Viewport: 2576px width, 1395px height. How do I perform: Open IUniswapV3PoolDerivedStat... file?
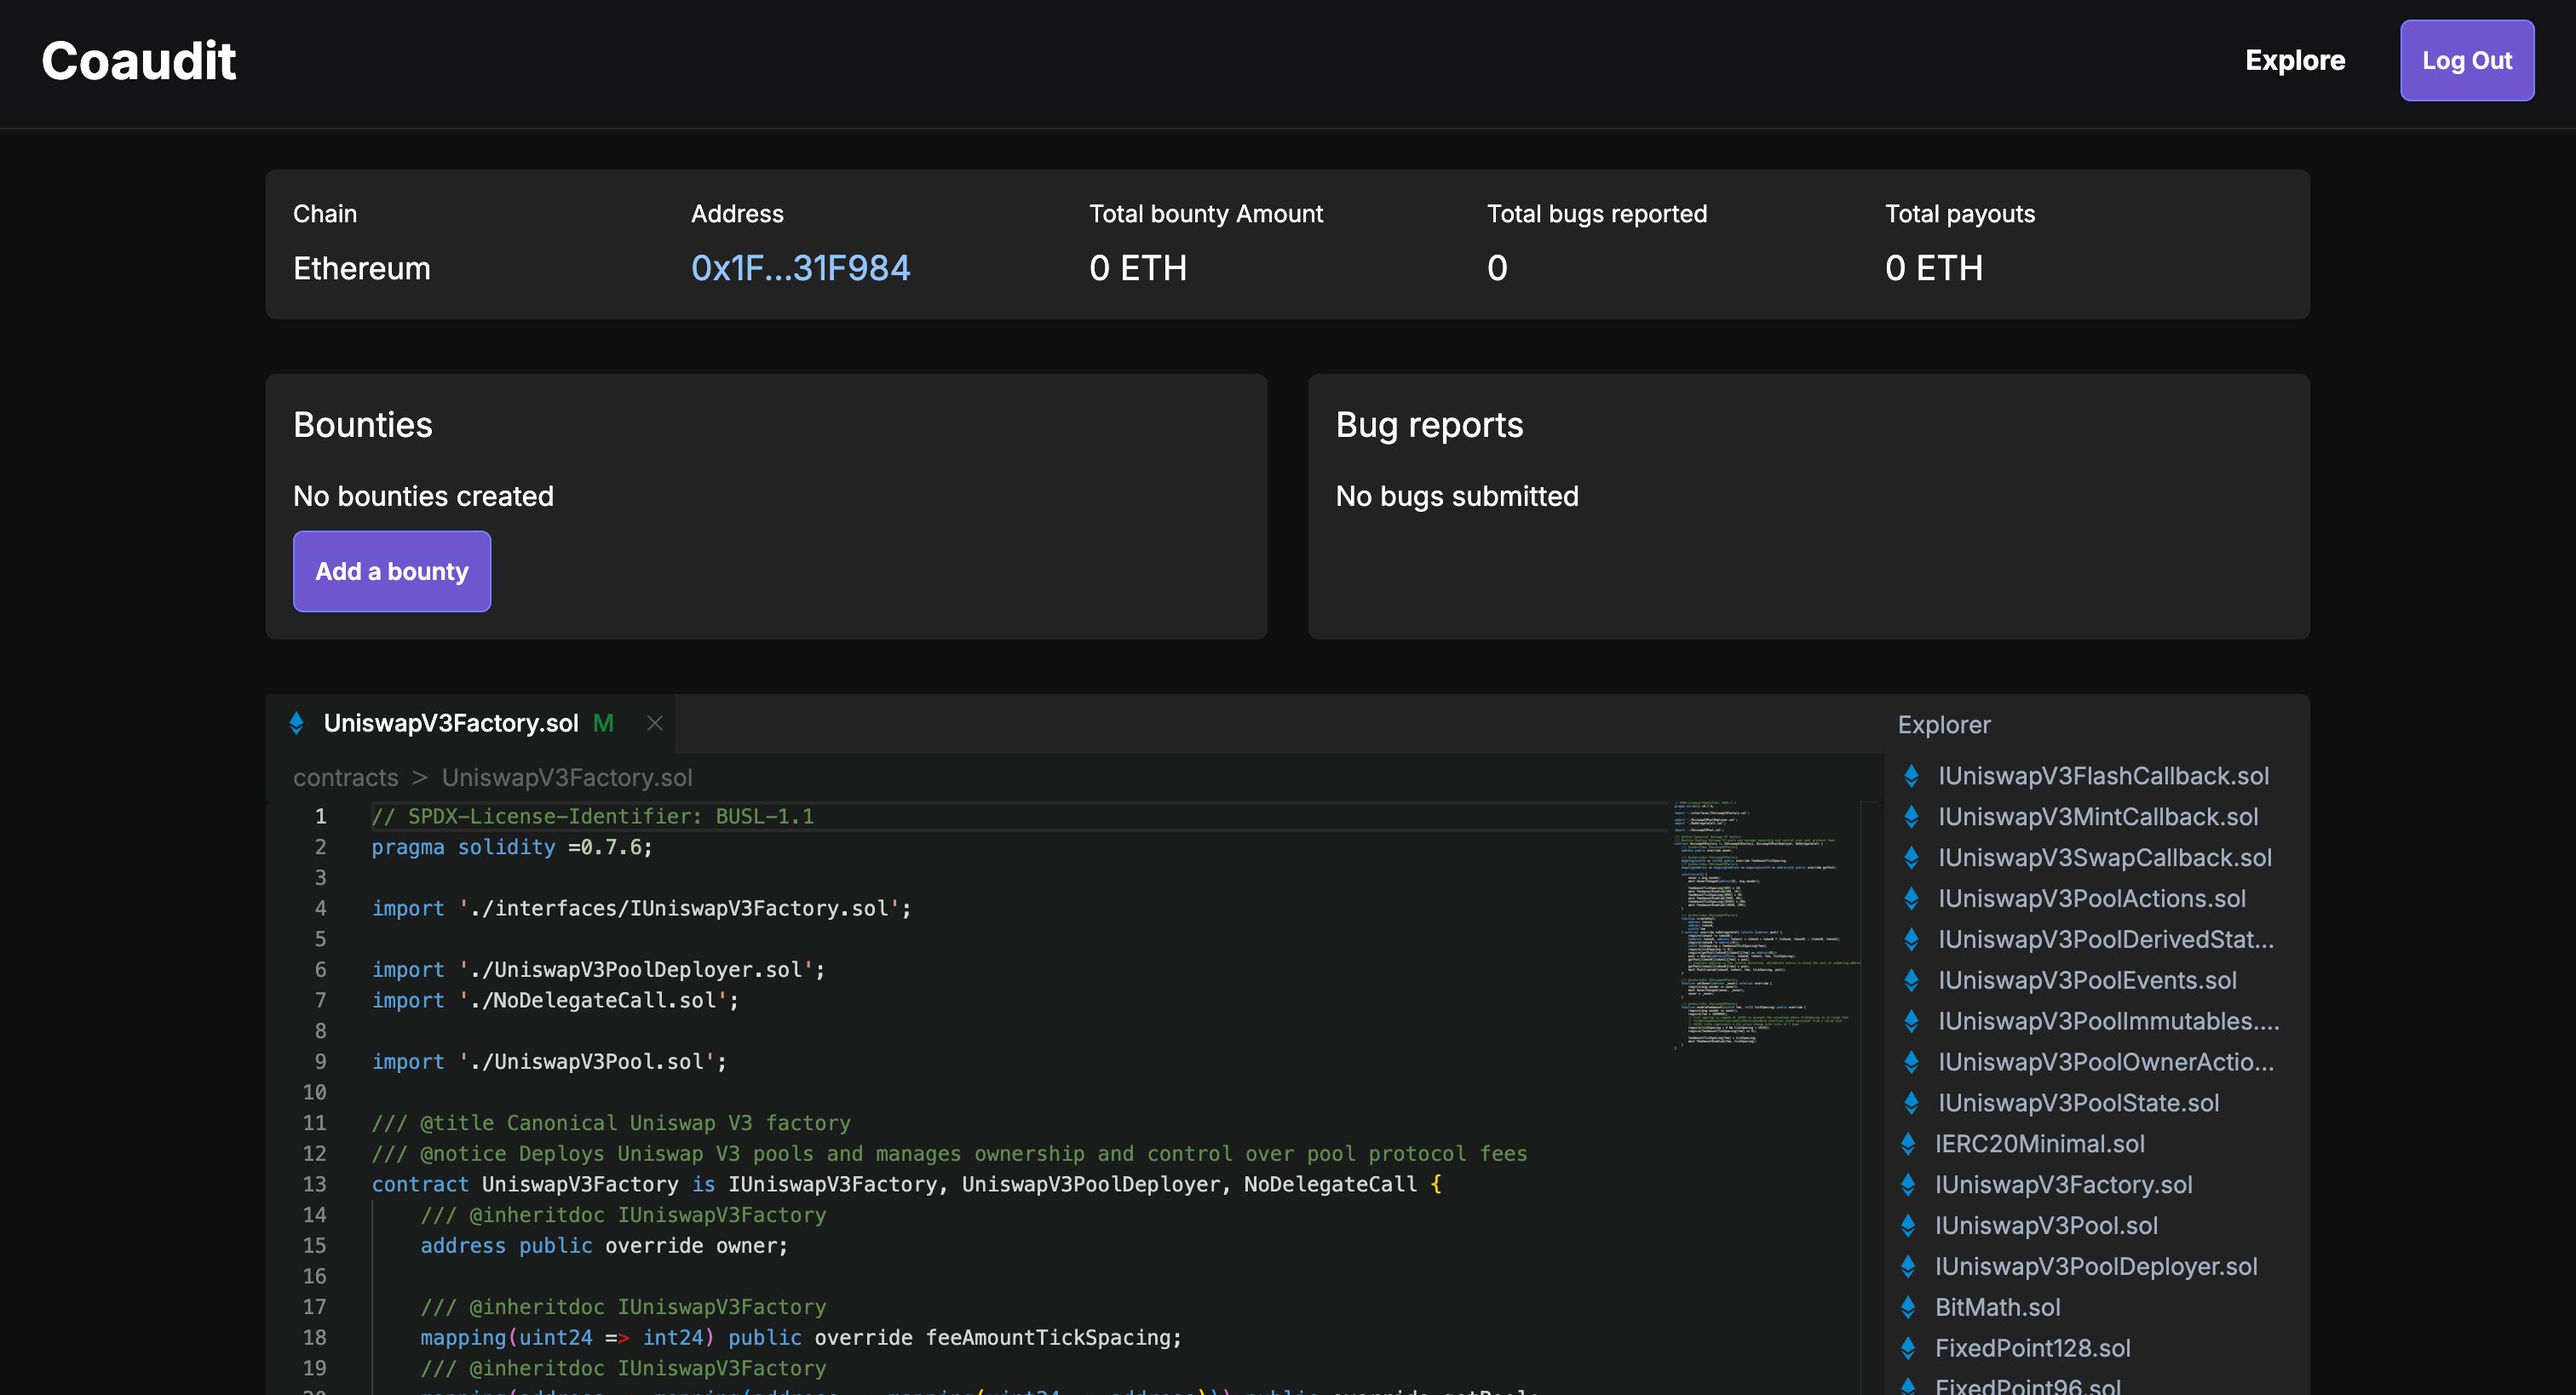click(x=2105, y=940)
